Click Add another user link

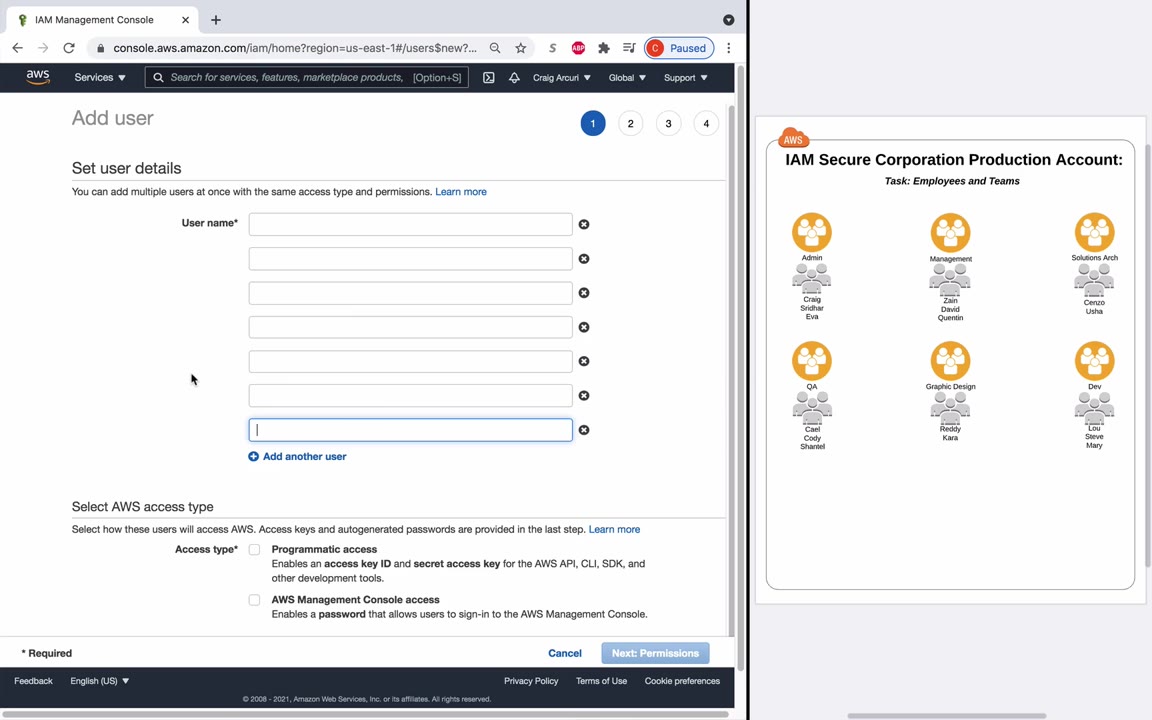point(298,456)
